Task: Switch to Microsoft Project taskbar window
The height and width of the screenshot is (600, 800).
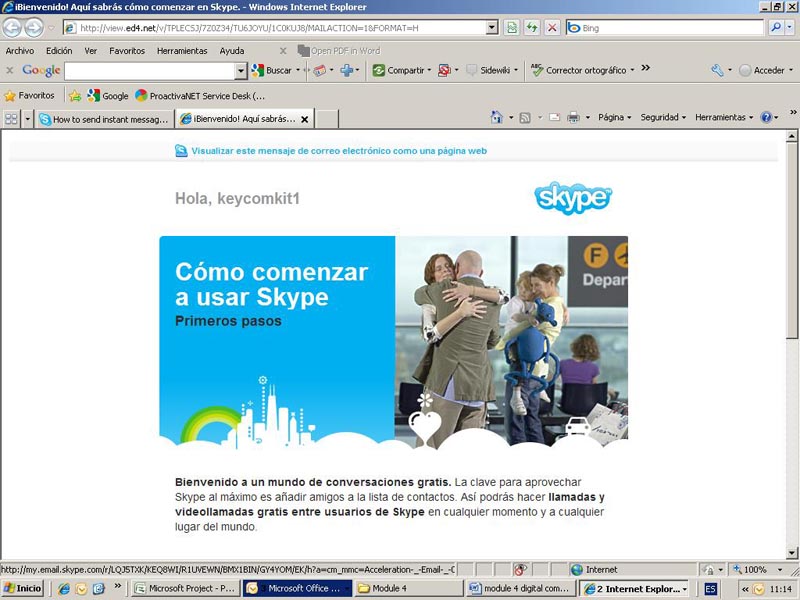Action: 185,588
